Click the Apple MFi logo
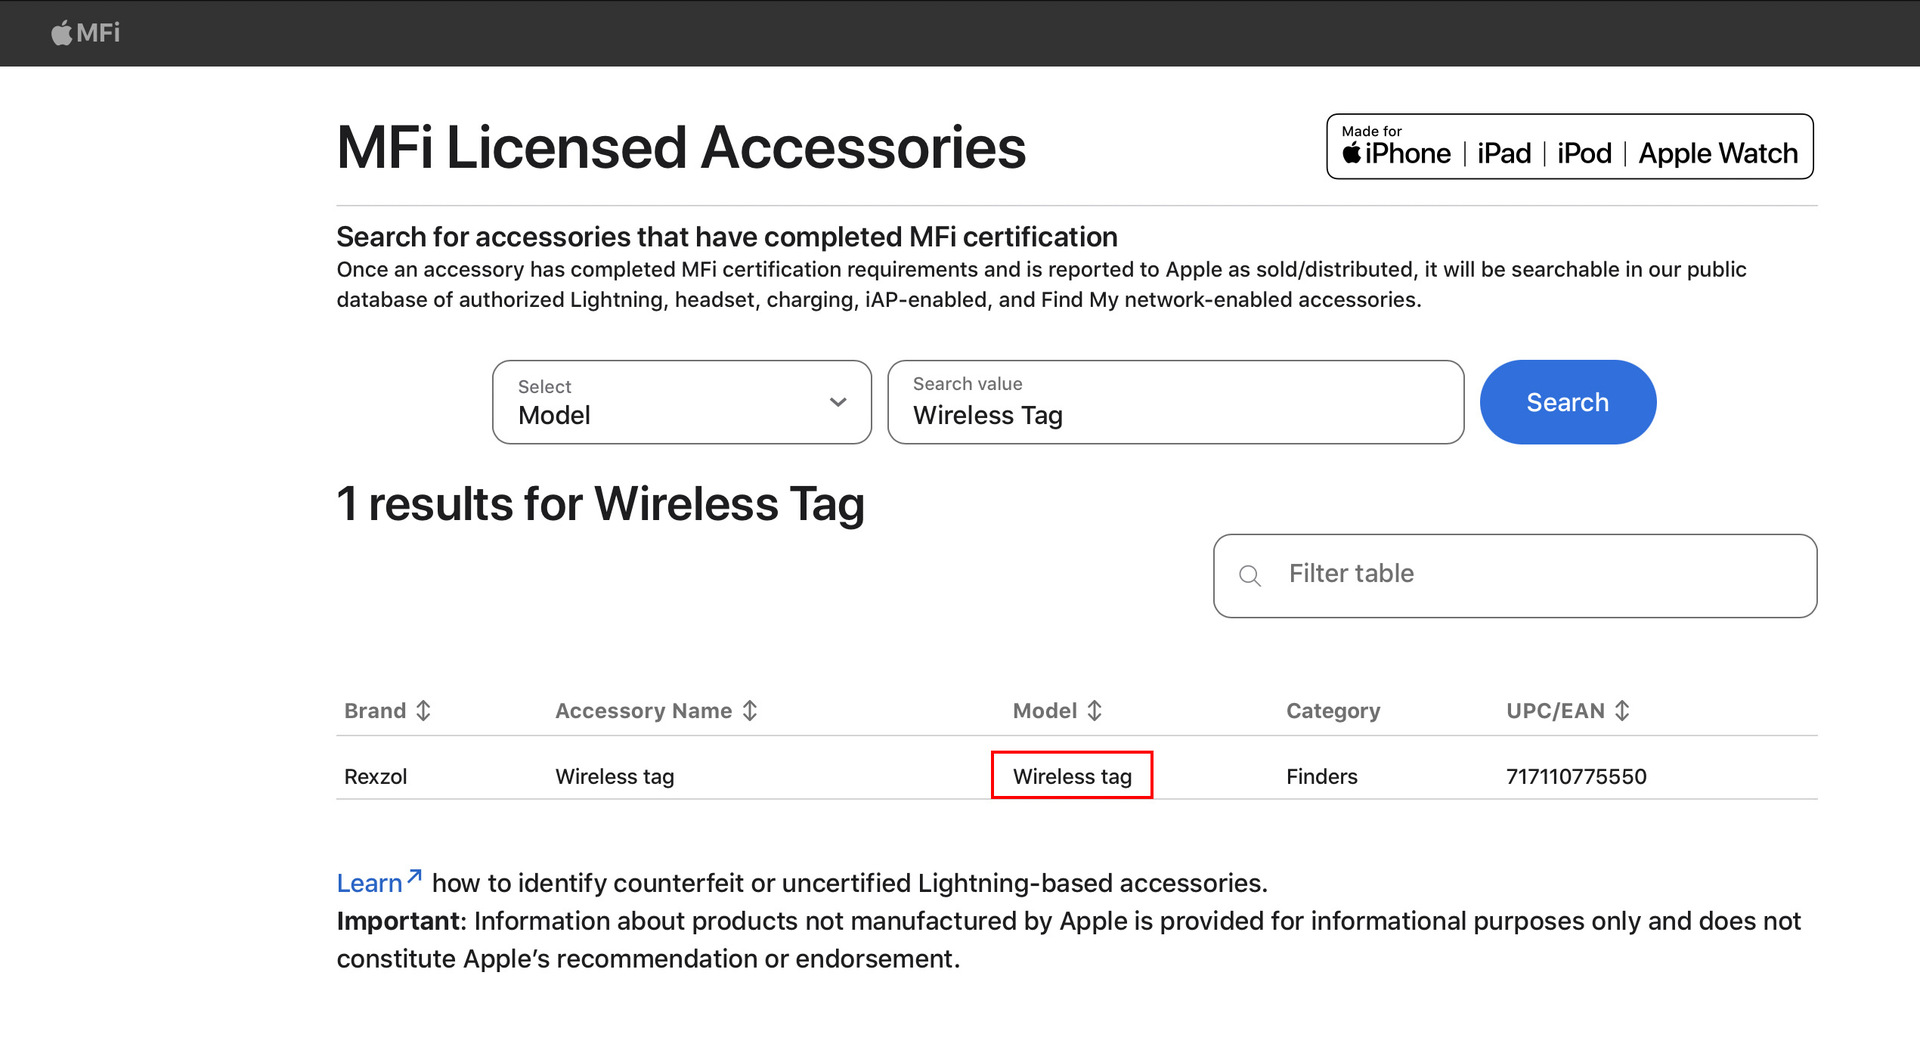Screen dimensions: 1920x1058 click(x=85, y=33)
